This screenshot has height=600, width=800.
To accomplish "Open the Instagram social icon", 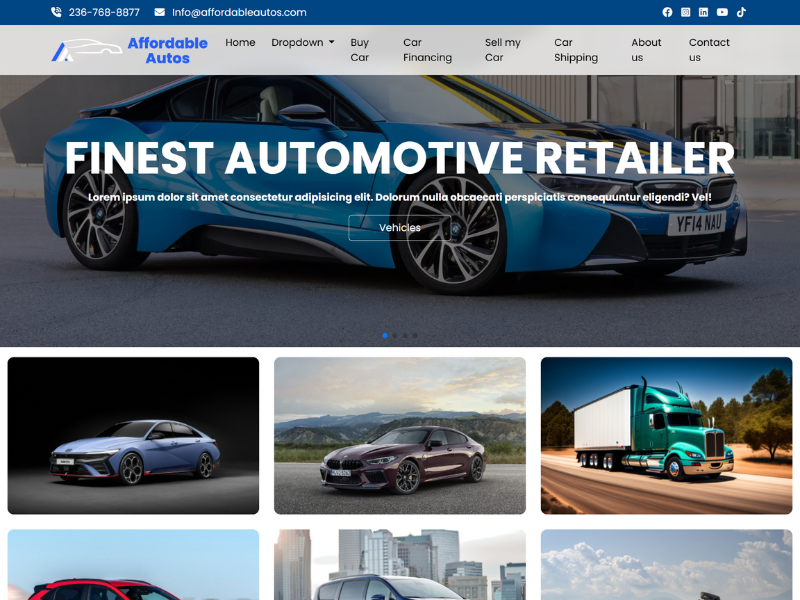I will click(685, 12).
